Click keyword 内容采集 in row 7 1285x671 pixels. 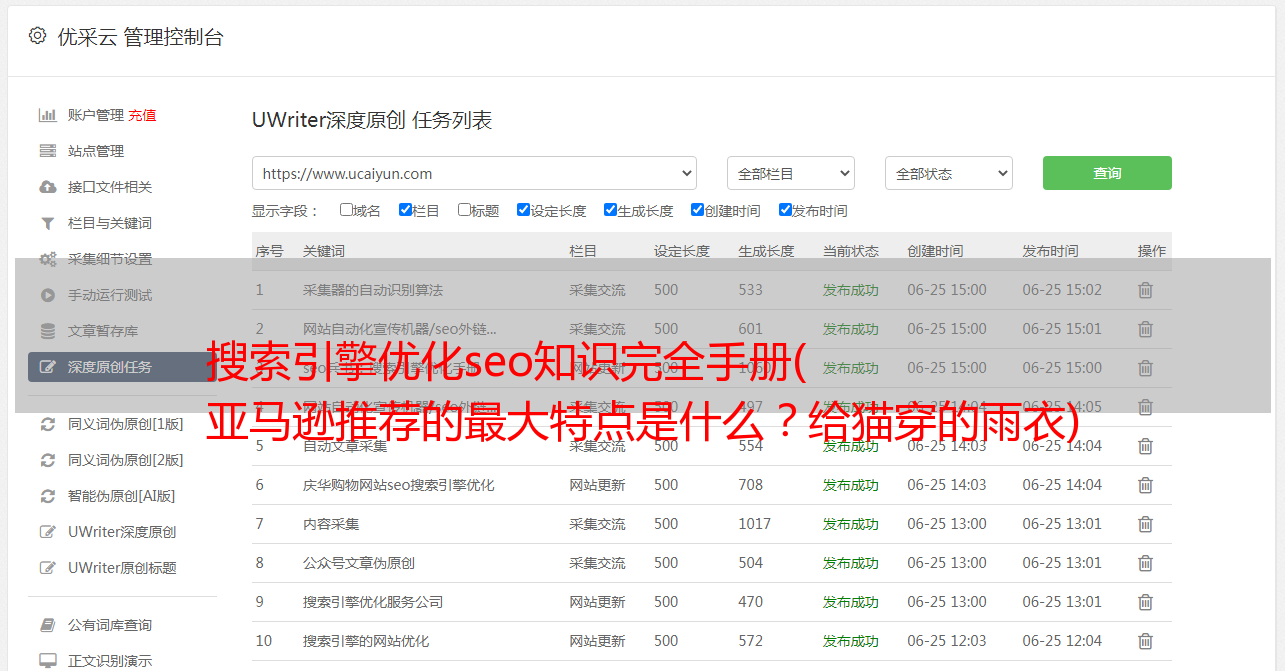coord(331,524)
